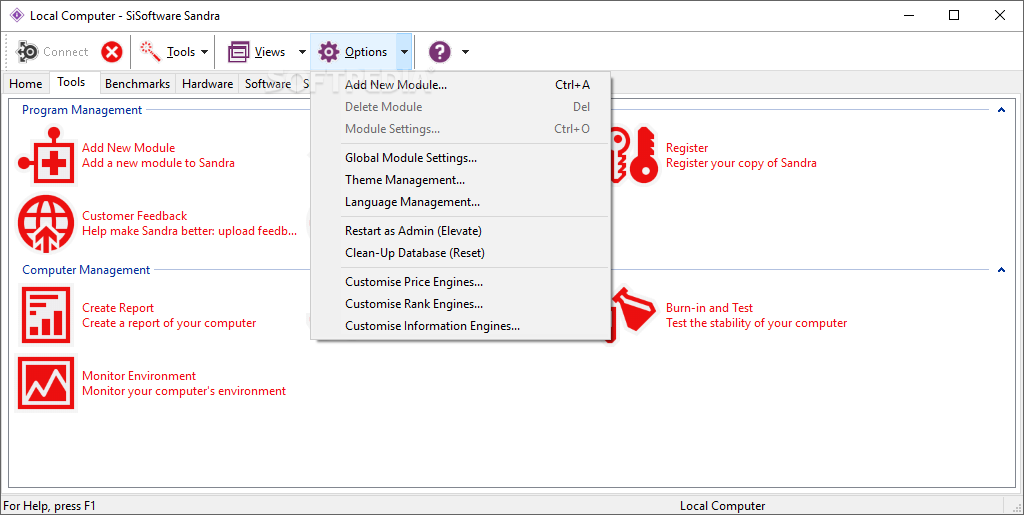1024x515 pixels.
Task: Click the Options purple gear icon
Action: [328, 52]
